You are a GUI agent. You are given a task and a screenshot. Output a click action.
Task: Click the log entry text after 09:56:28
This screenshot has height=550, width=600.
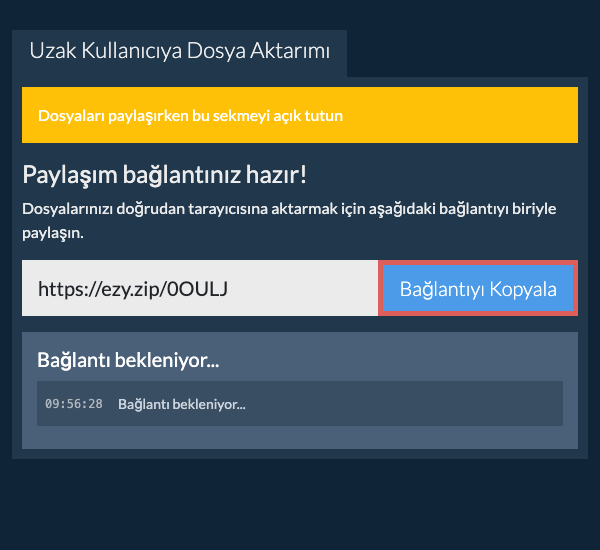point(182,404)
